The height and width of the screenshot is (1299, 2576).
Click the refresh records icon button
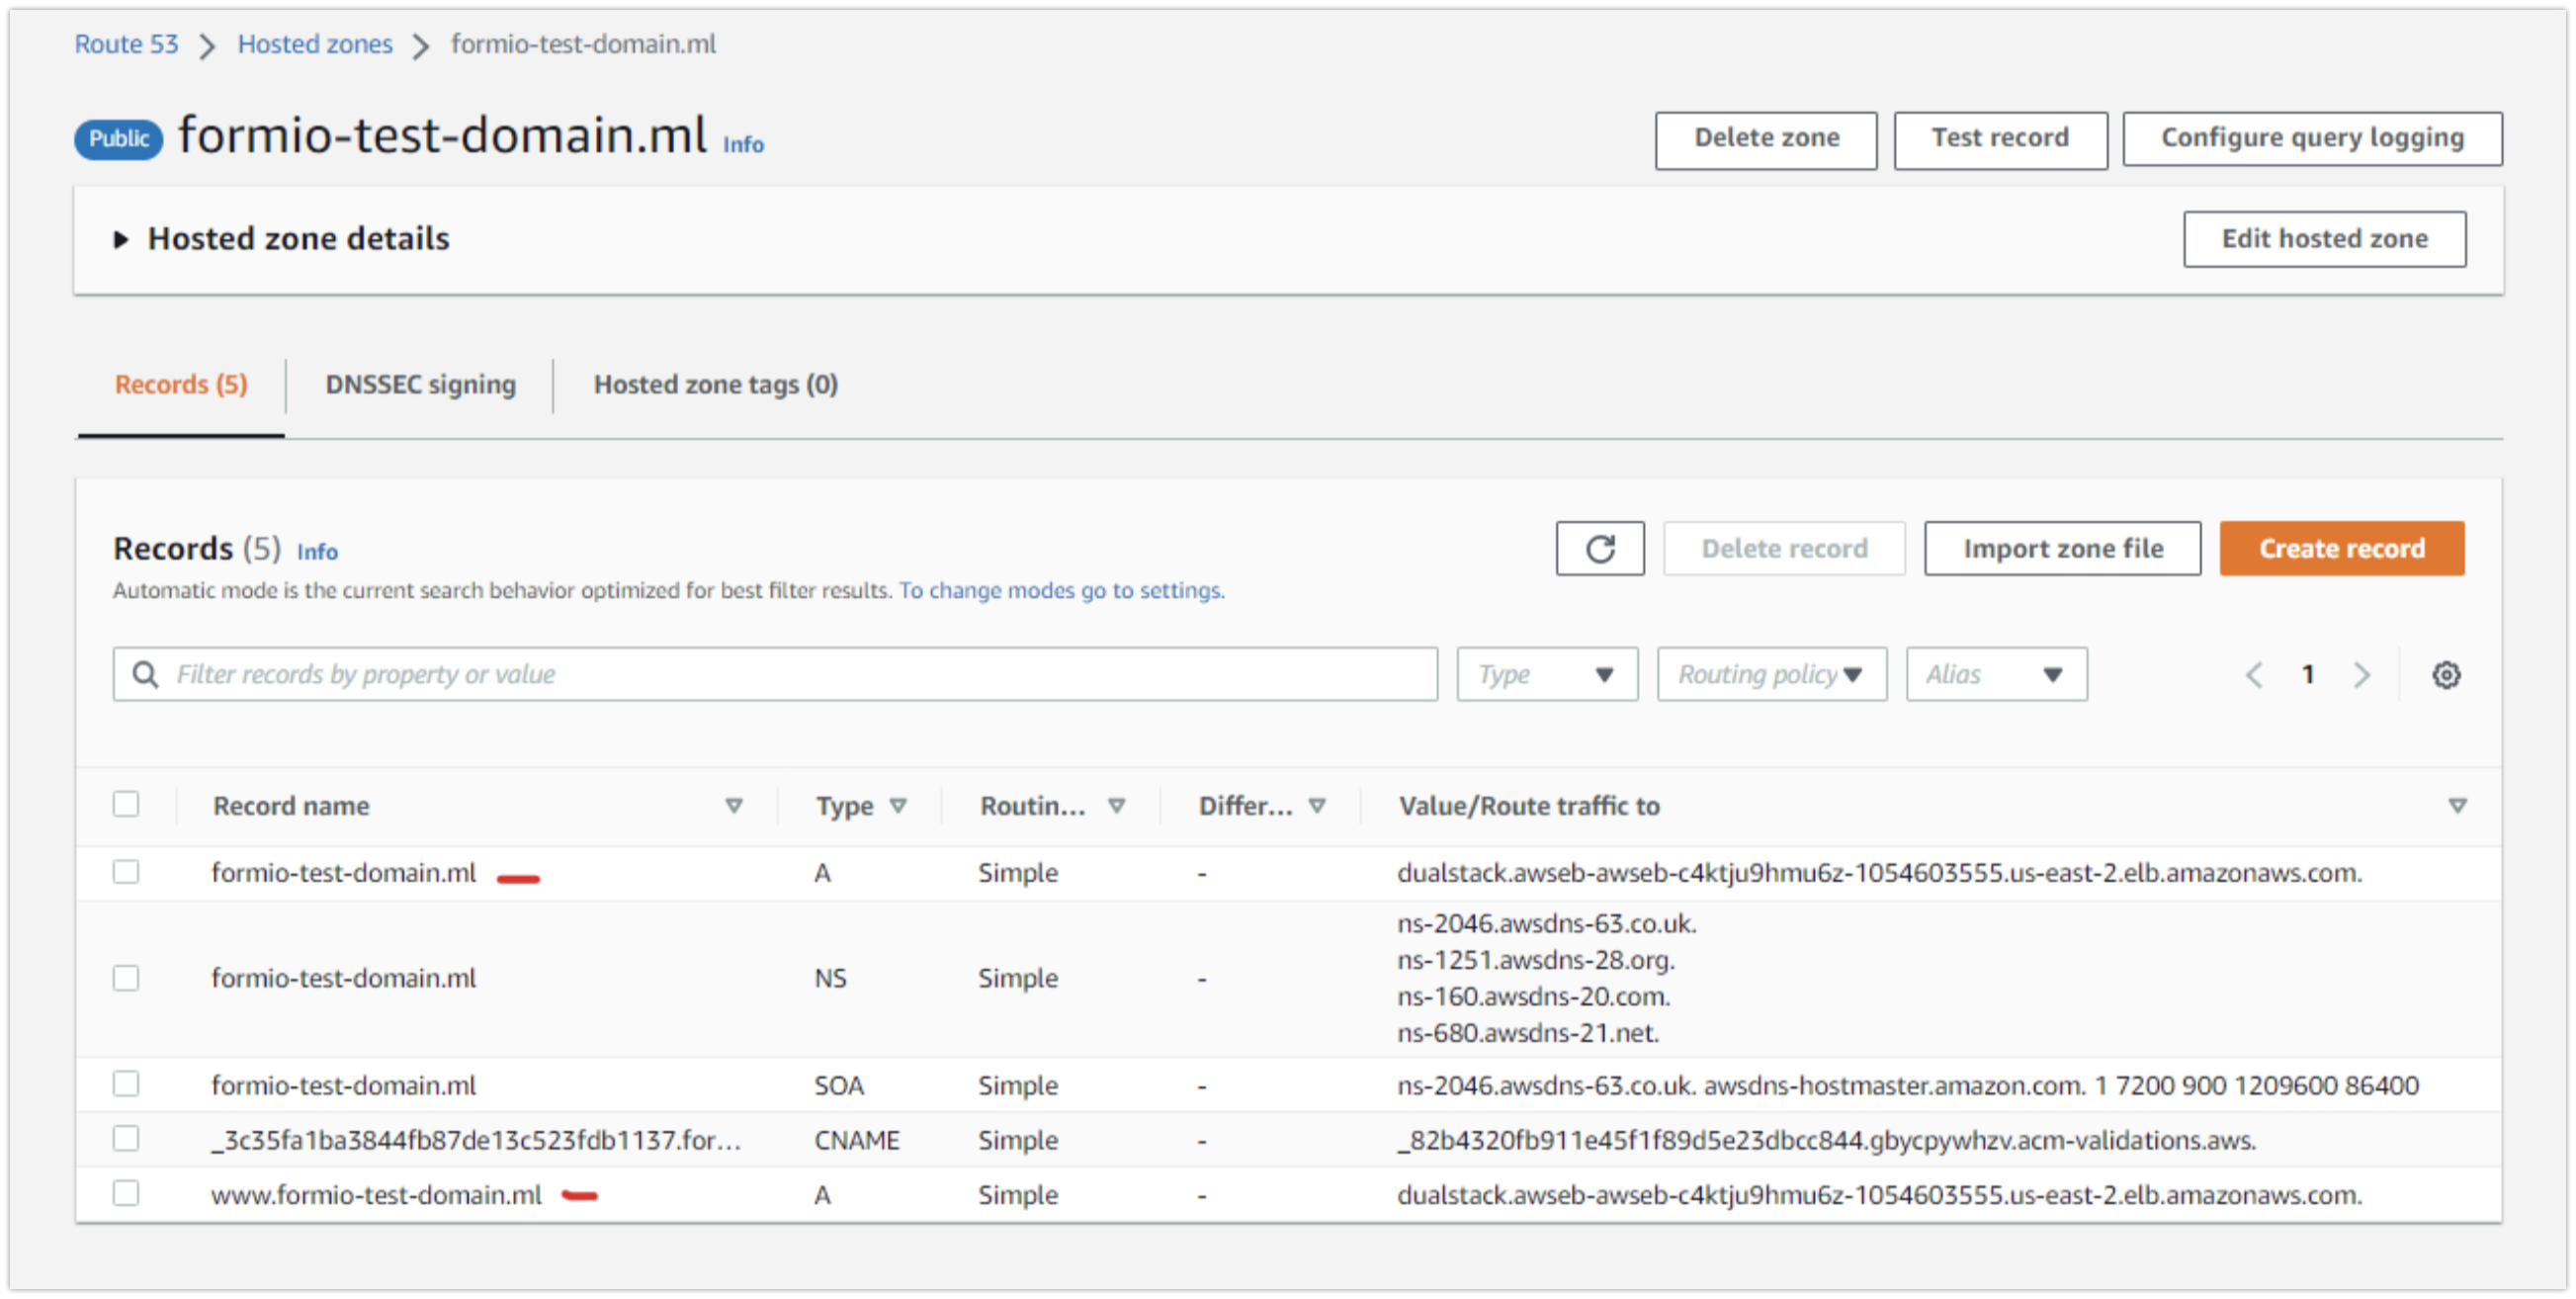pyautogui.click(x=1599, y=548)
